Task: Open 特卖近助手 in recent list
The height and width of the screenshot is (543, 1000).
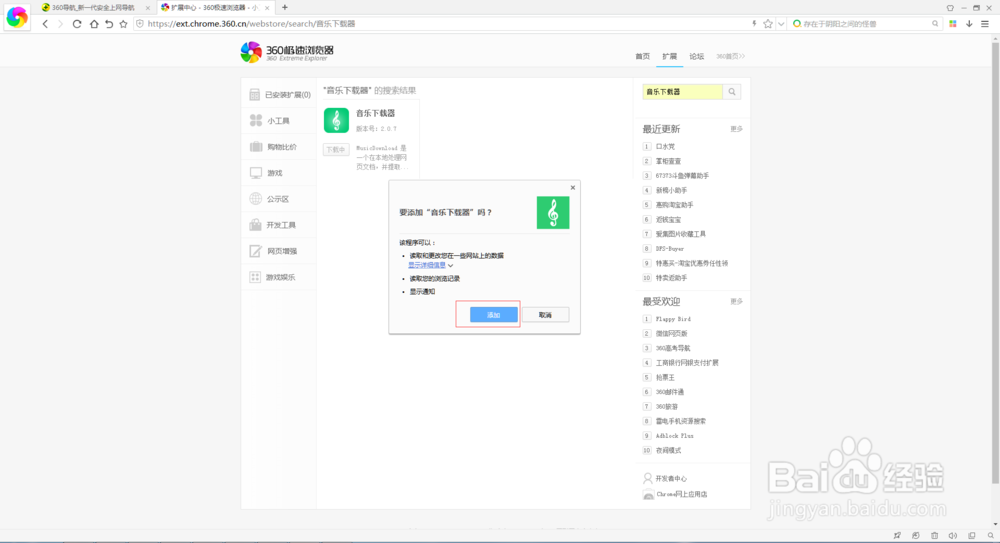Action: pos(672,278)
